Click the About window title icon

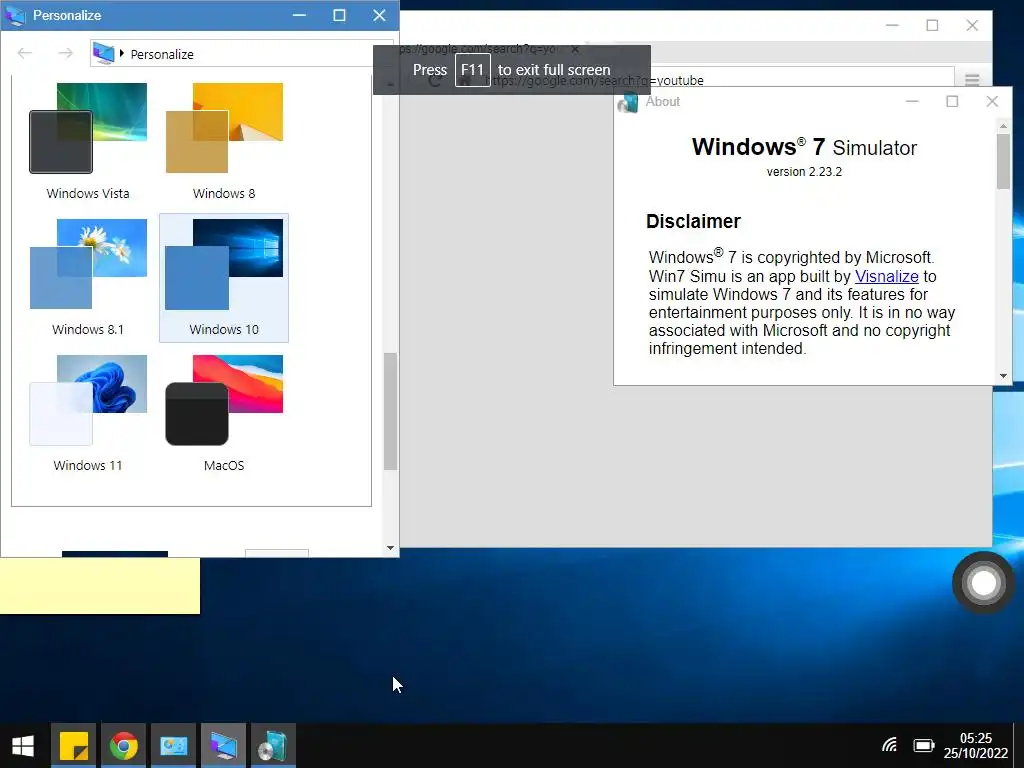coord(628,103)
